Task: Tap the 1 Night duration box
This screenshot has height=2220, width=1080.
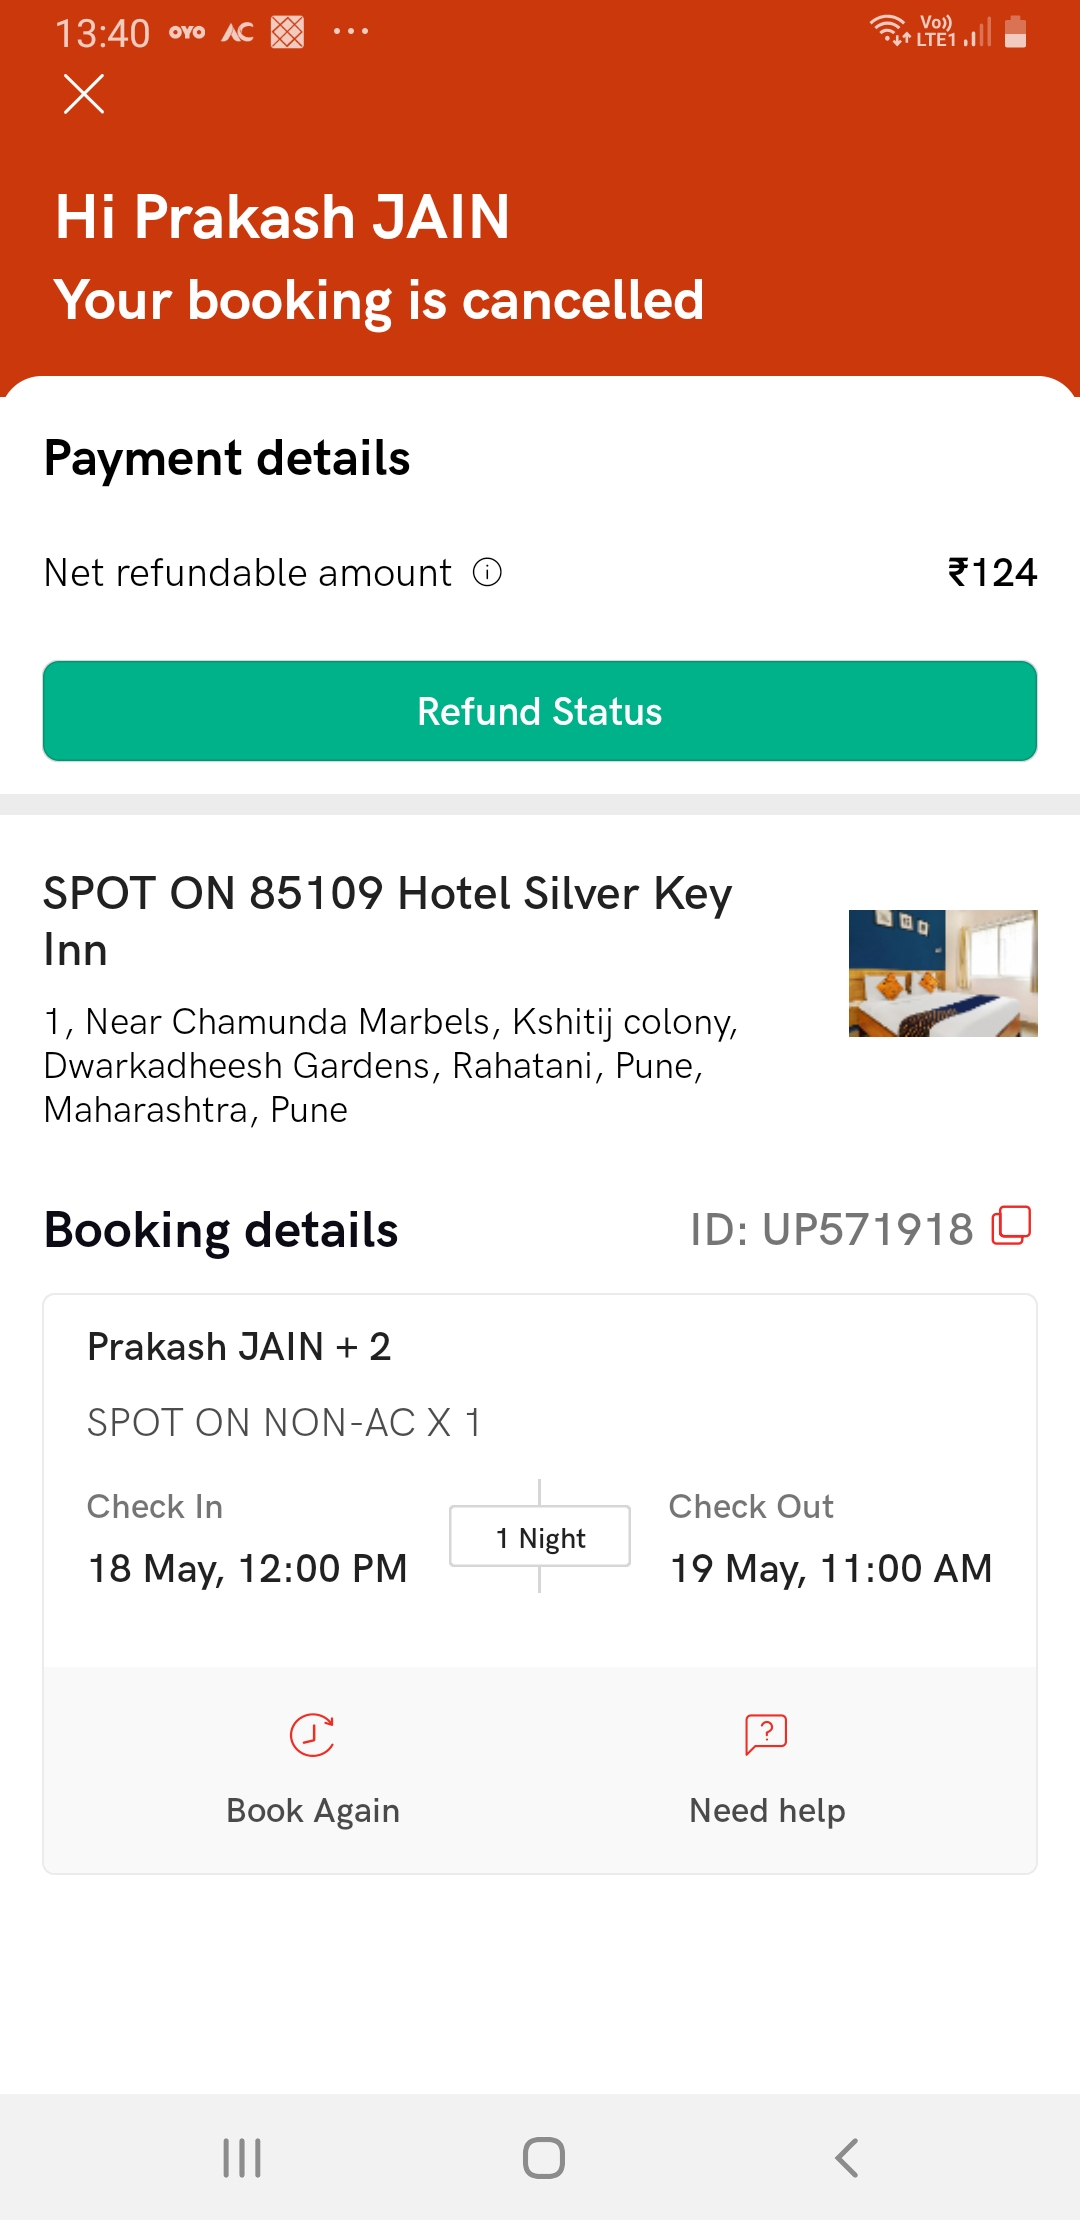Action: click(540, 1537)
